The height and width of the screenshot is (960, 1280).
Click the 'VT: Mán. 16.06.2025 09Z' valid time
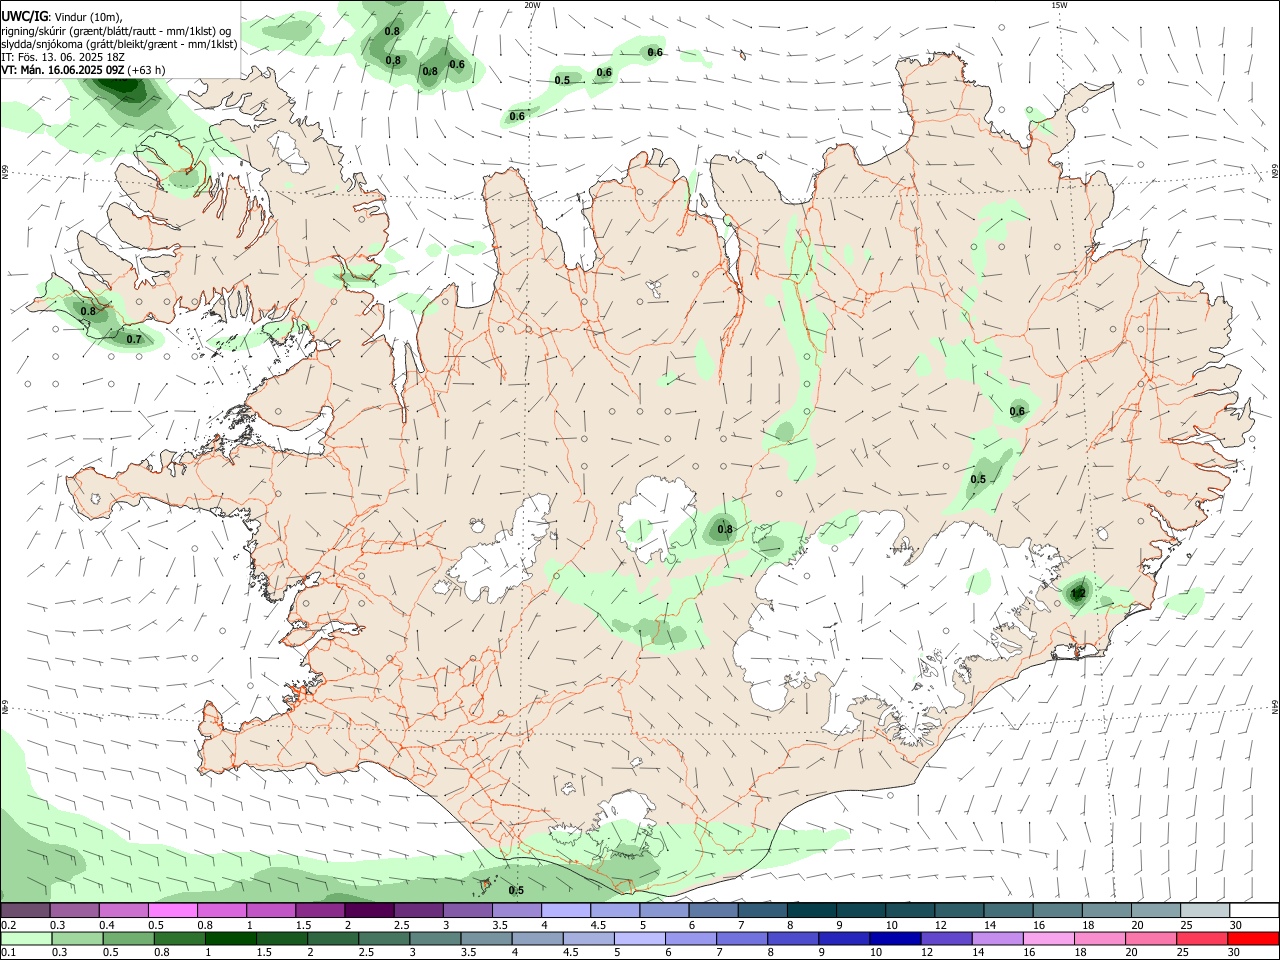(x=63, y=70)
